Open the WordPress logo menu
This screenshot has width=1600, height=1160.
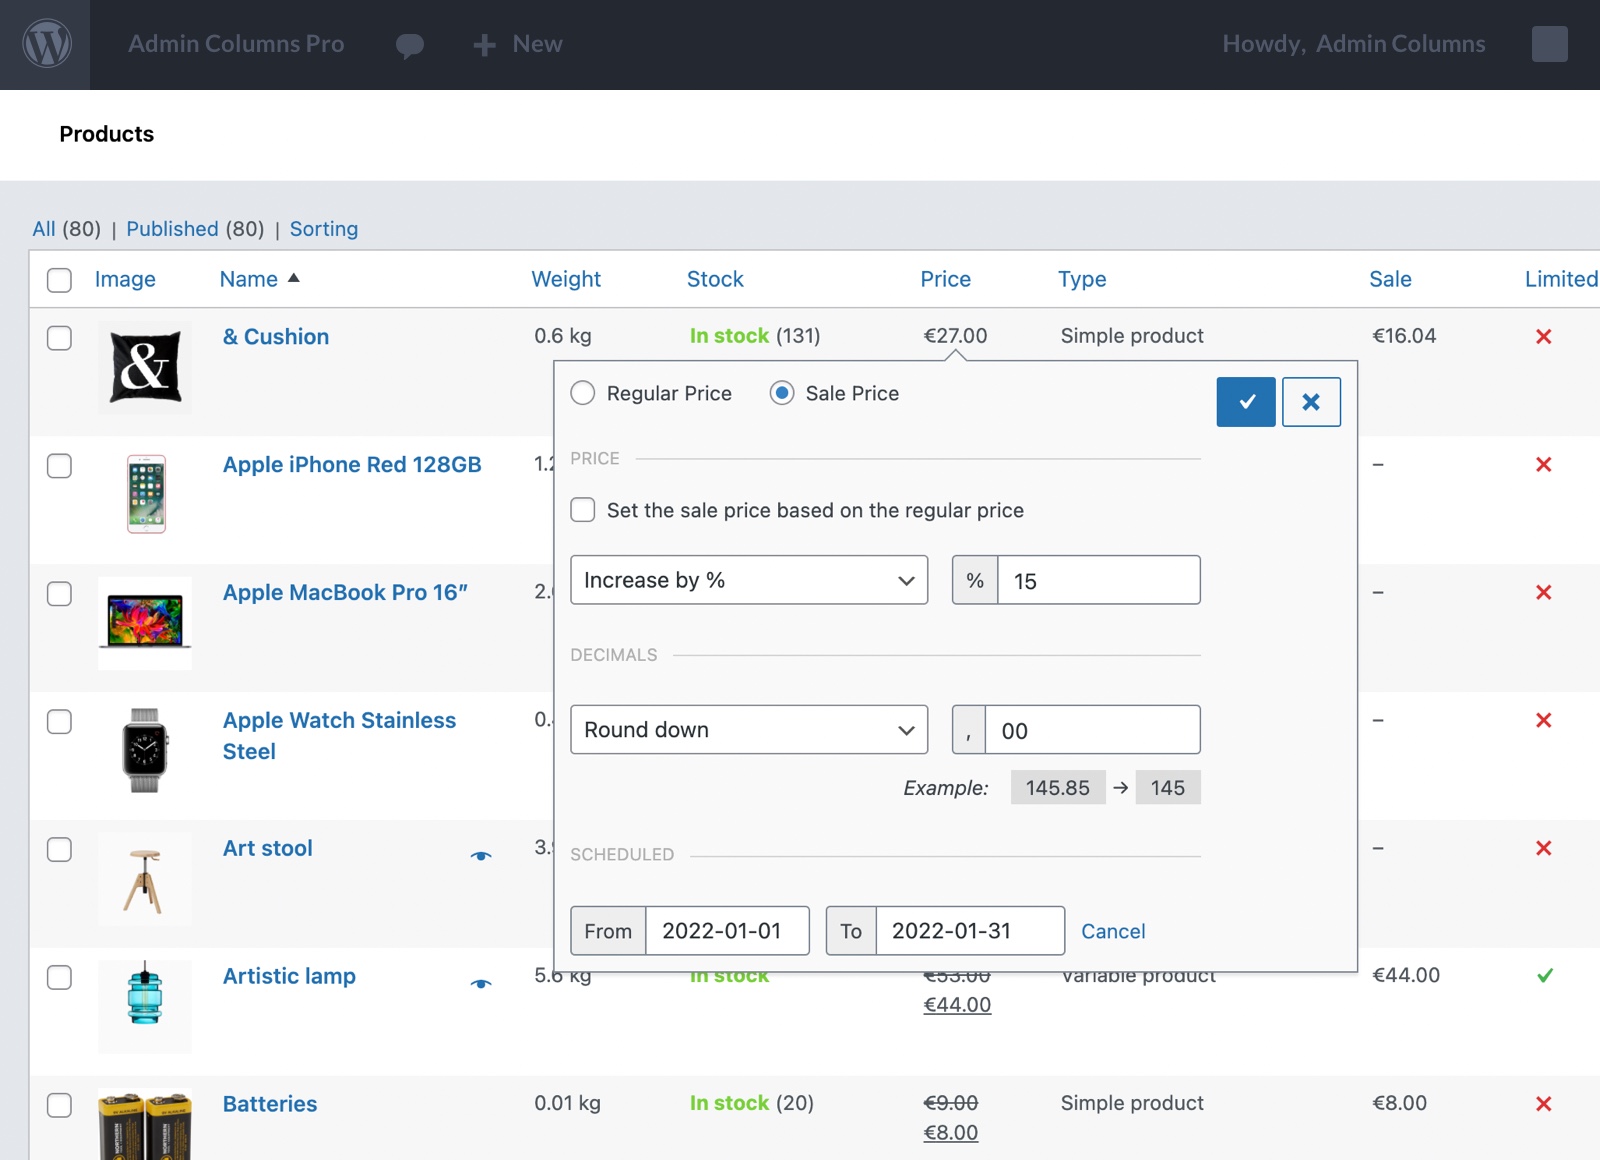point(47,44)
